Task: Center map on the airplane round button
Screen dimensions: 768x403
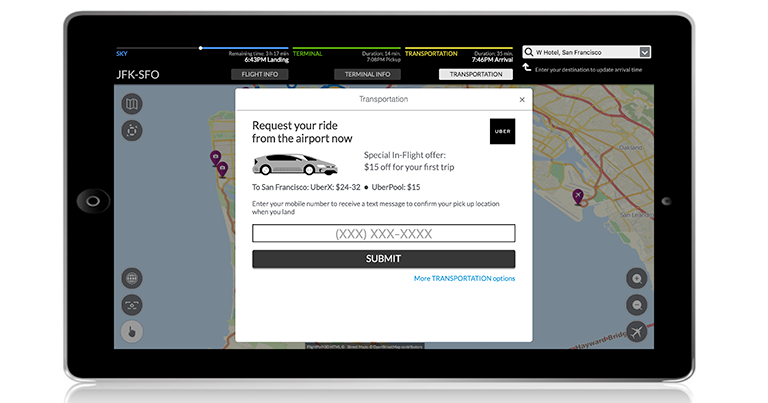Action: 637,332
